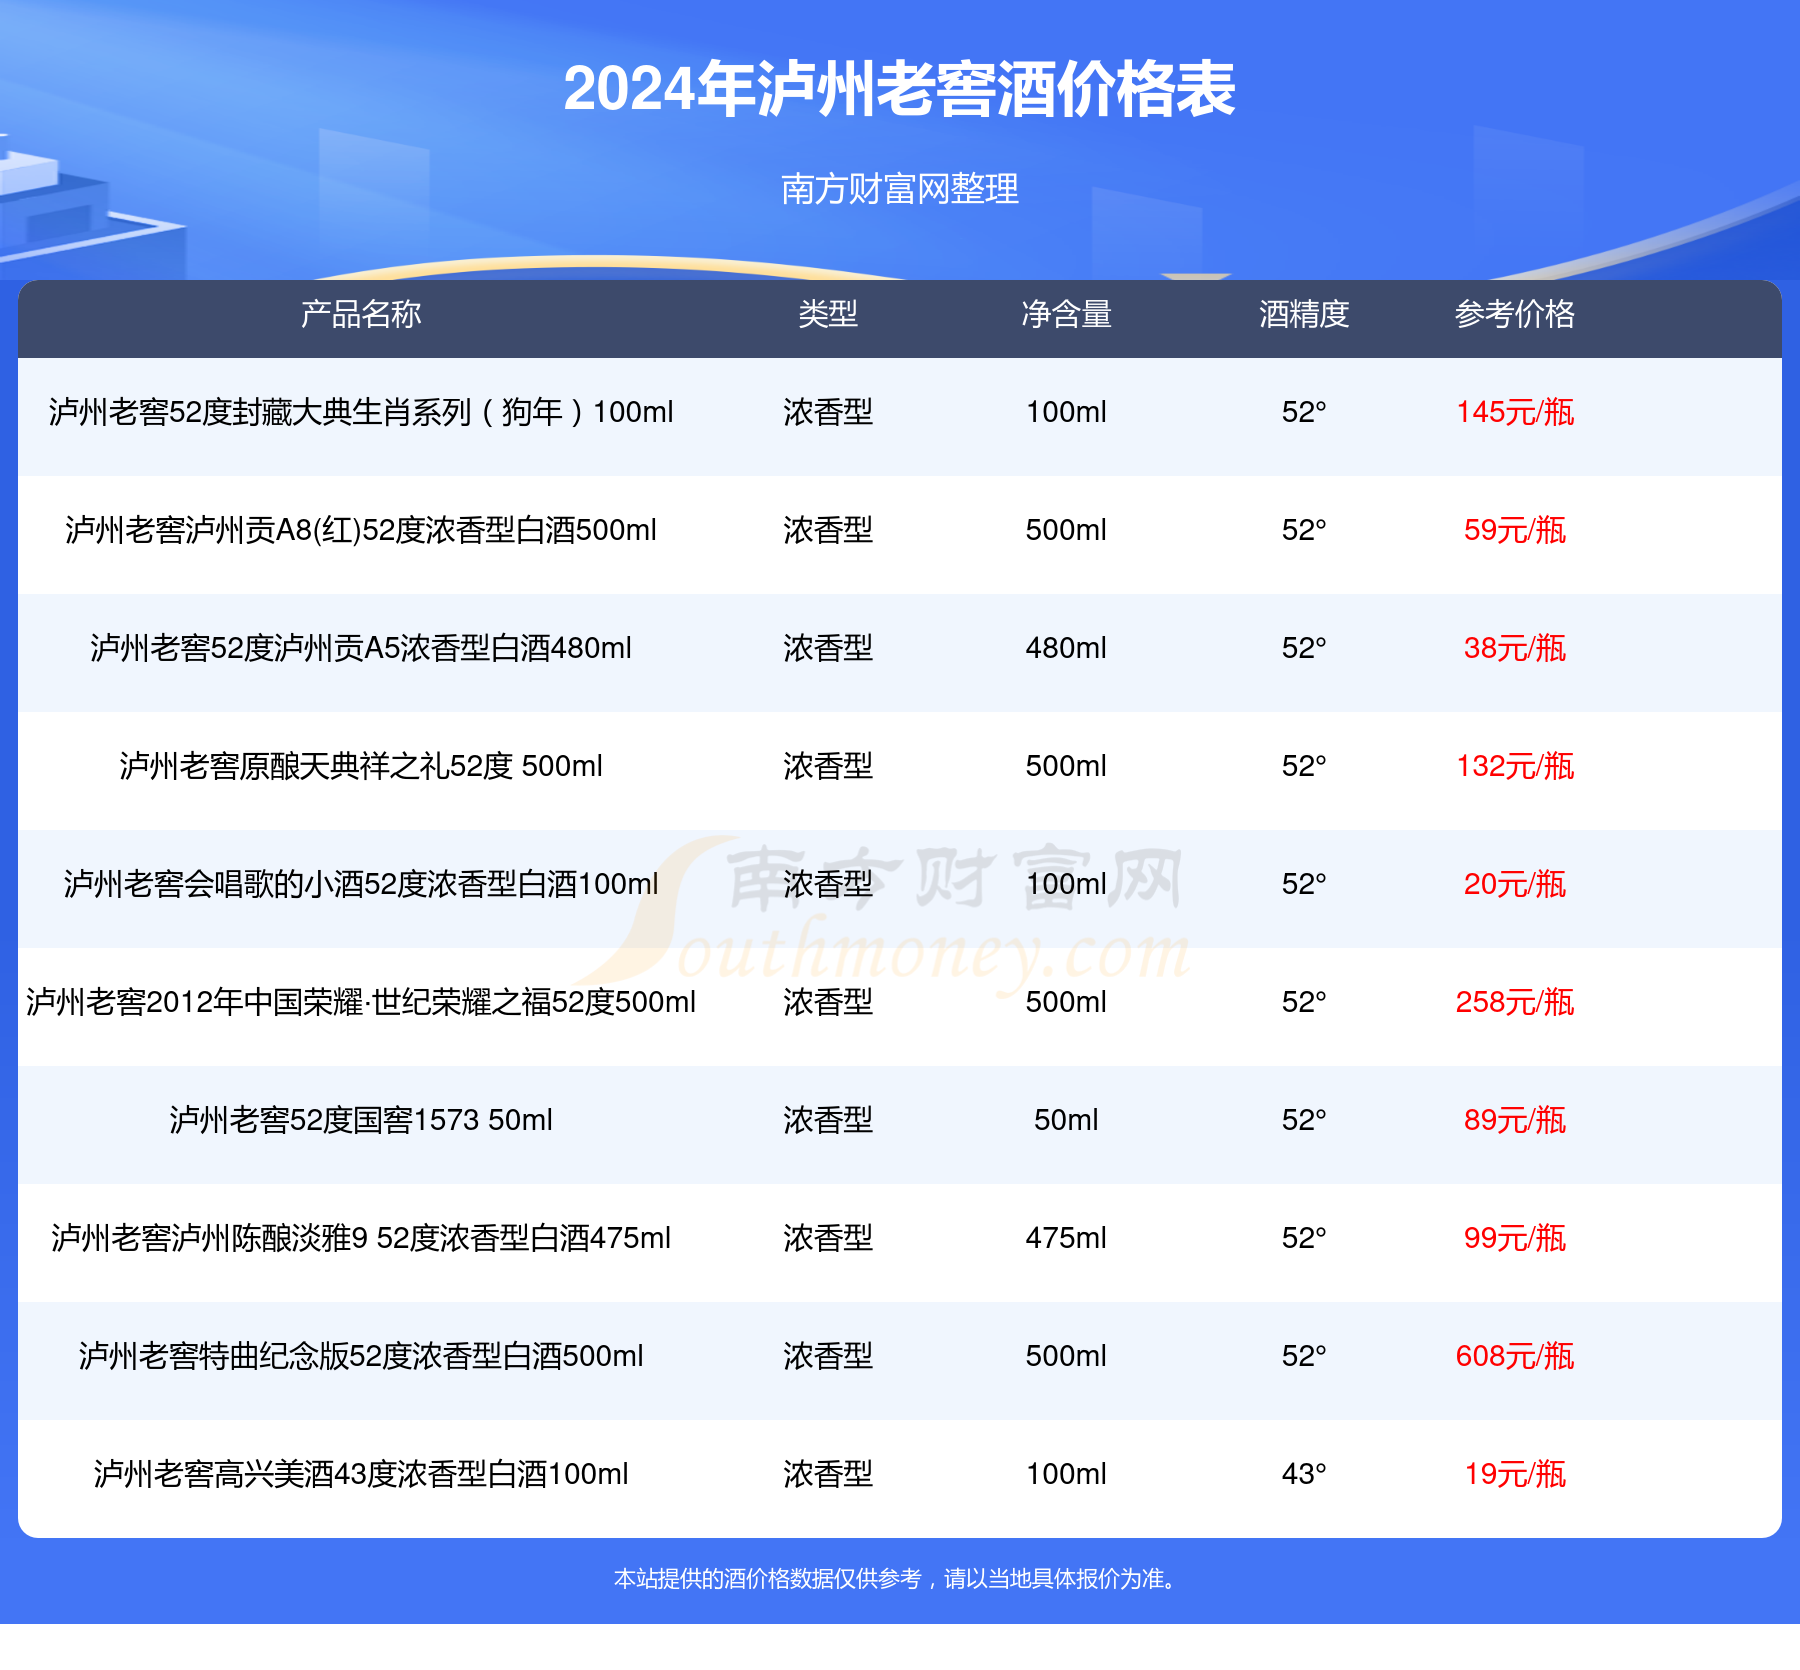Viewport: 1800px width, 1670px height.
Task: Select product 泸州老窖52度国窖1573 50ml
Action: pos(361,1120)
